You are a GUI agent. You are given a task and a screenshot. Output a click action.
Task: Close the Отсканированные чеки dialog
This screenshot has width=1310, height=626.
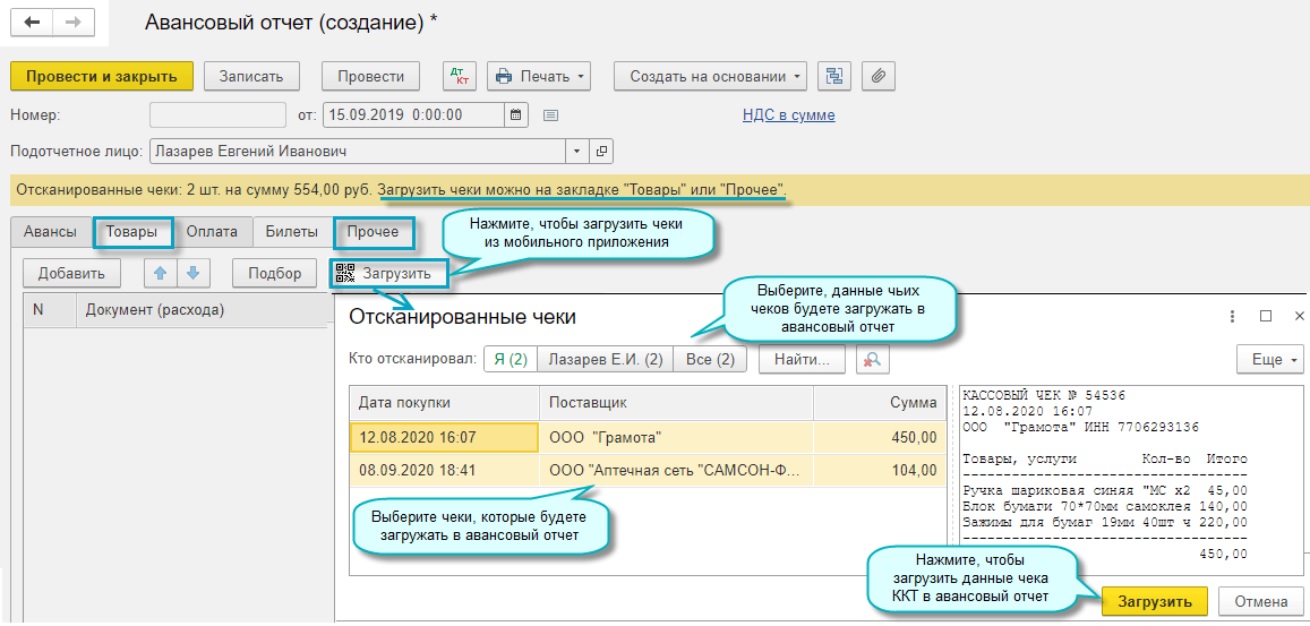(x=1299, y=316)
